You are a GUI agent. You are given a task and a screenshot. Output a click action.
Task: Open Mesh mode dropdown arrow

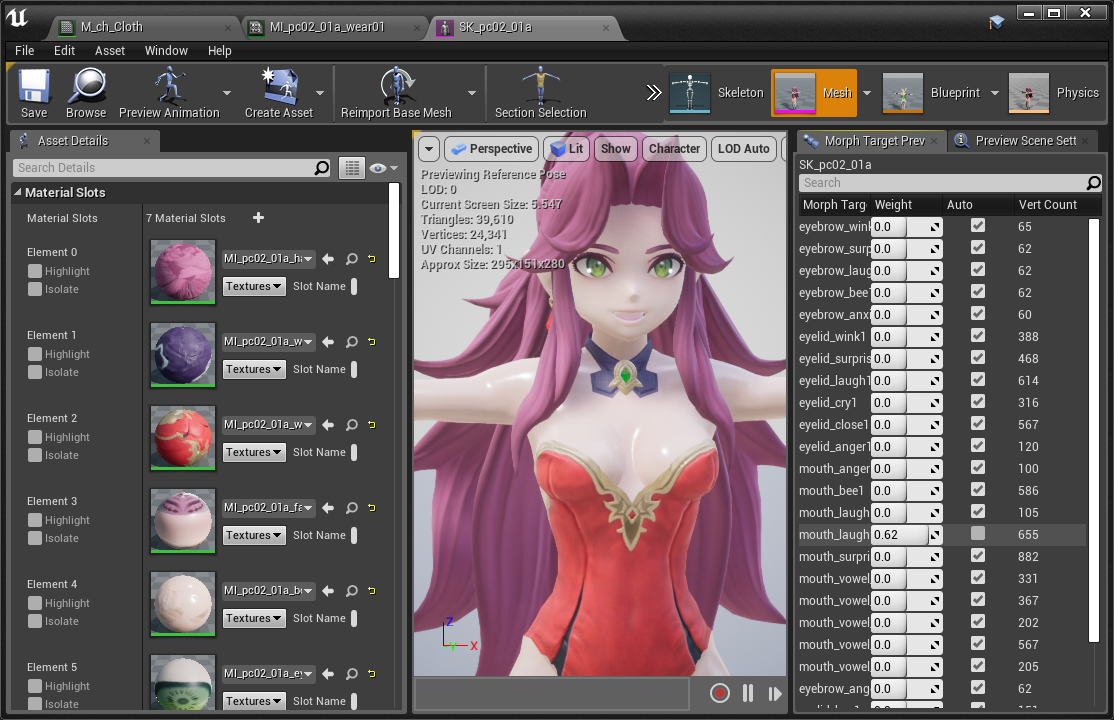pos(867,93)
